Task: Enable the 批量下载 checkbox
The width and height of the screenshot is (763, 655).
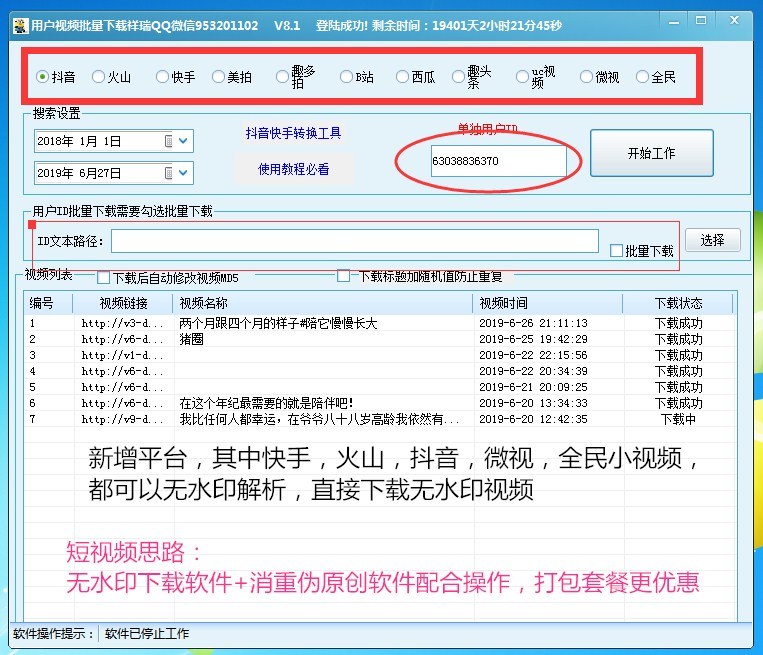Action: pos(616,251)
